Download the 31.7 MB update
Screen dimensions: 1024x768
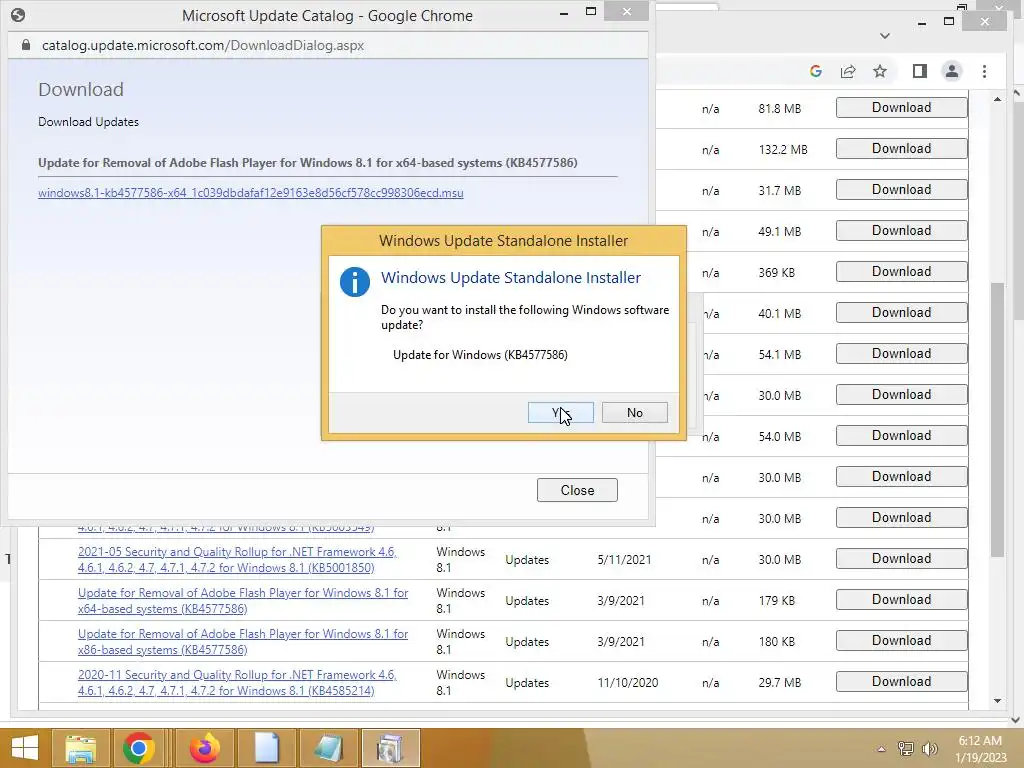click(x=901, y=190)
